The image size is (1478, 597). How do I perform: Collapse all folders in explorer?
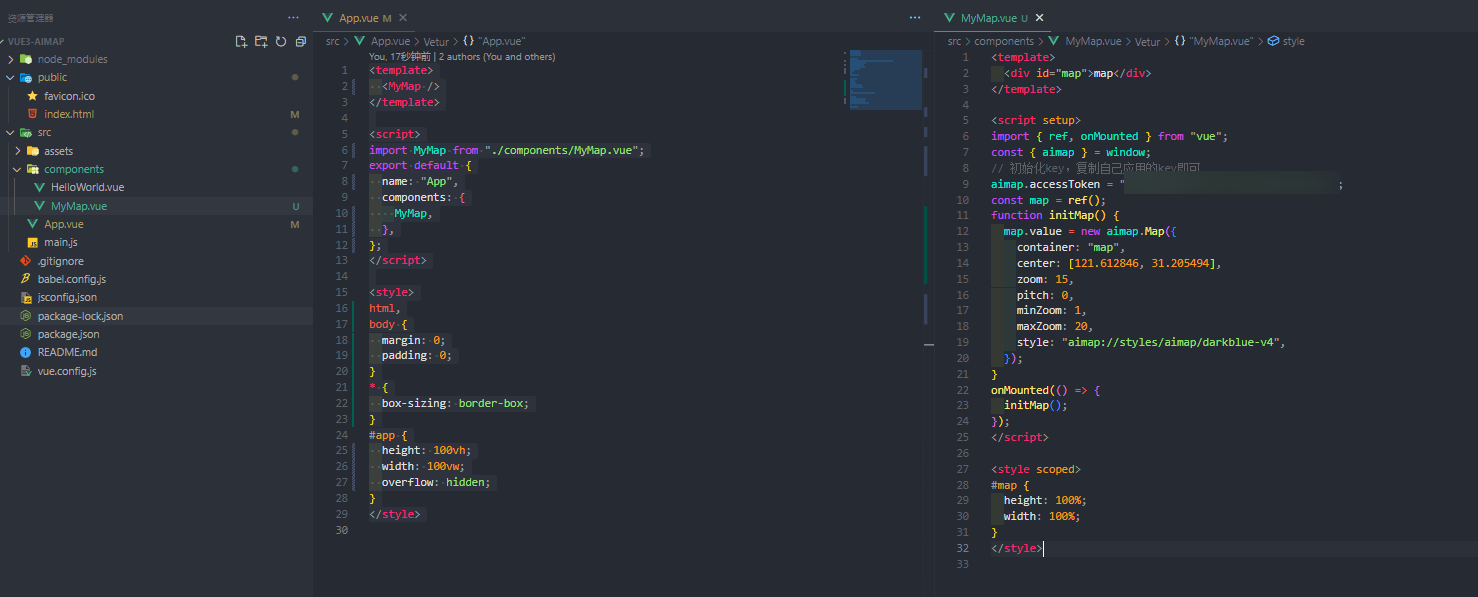[x=300, y=41]
